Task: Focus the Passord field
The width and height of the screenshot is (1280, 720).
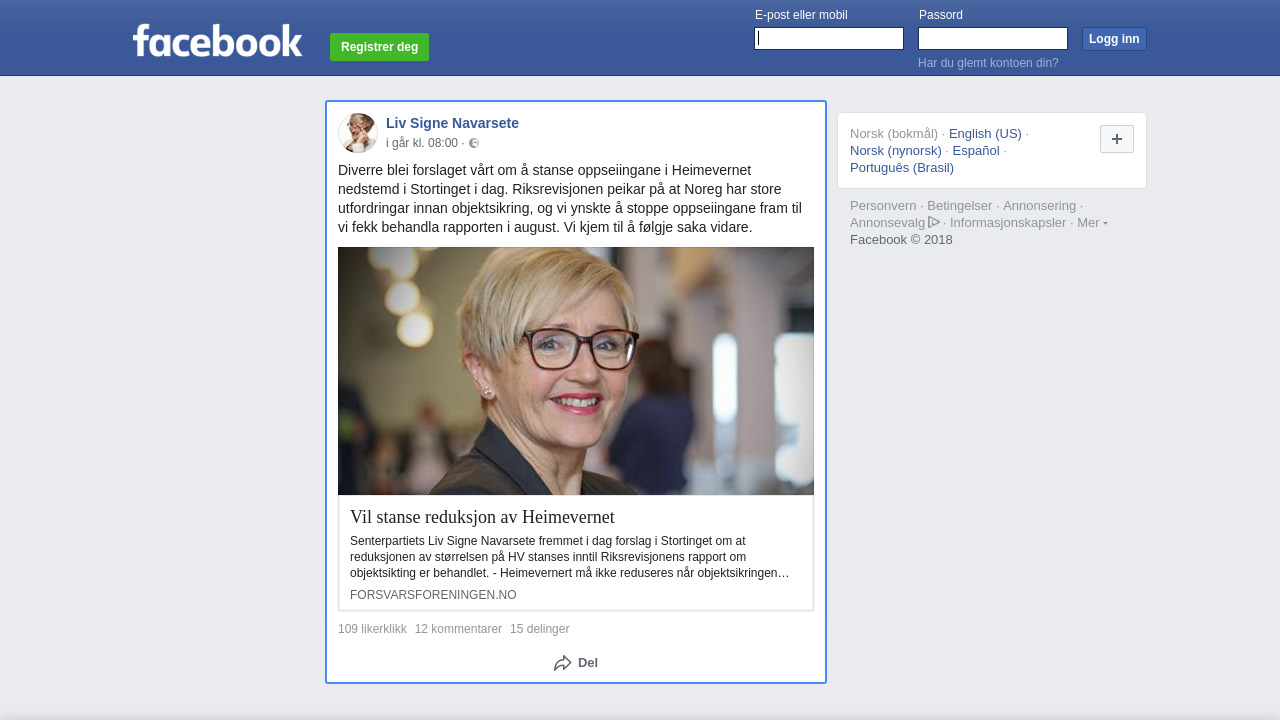Action: [x=993, y=39]
